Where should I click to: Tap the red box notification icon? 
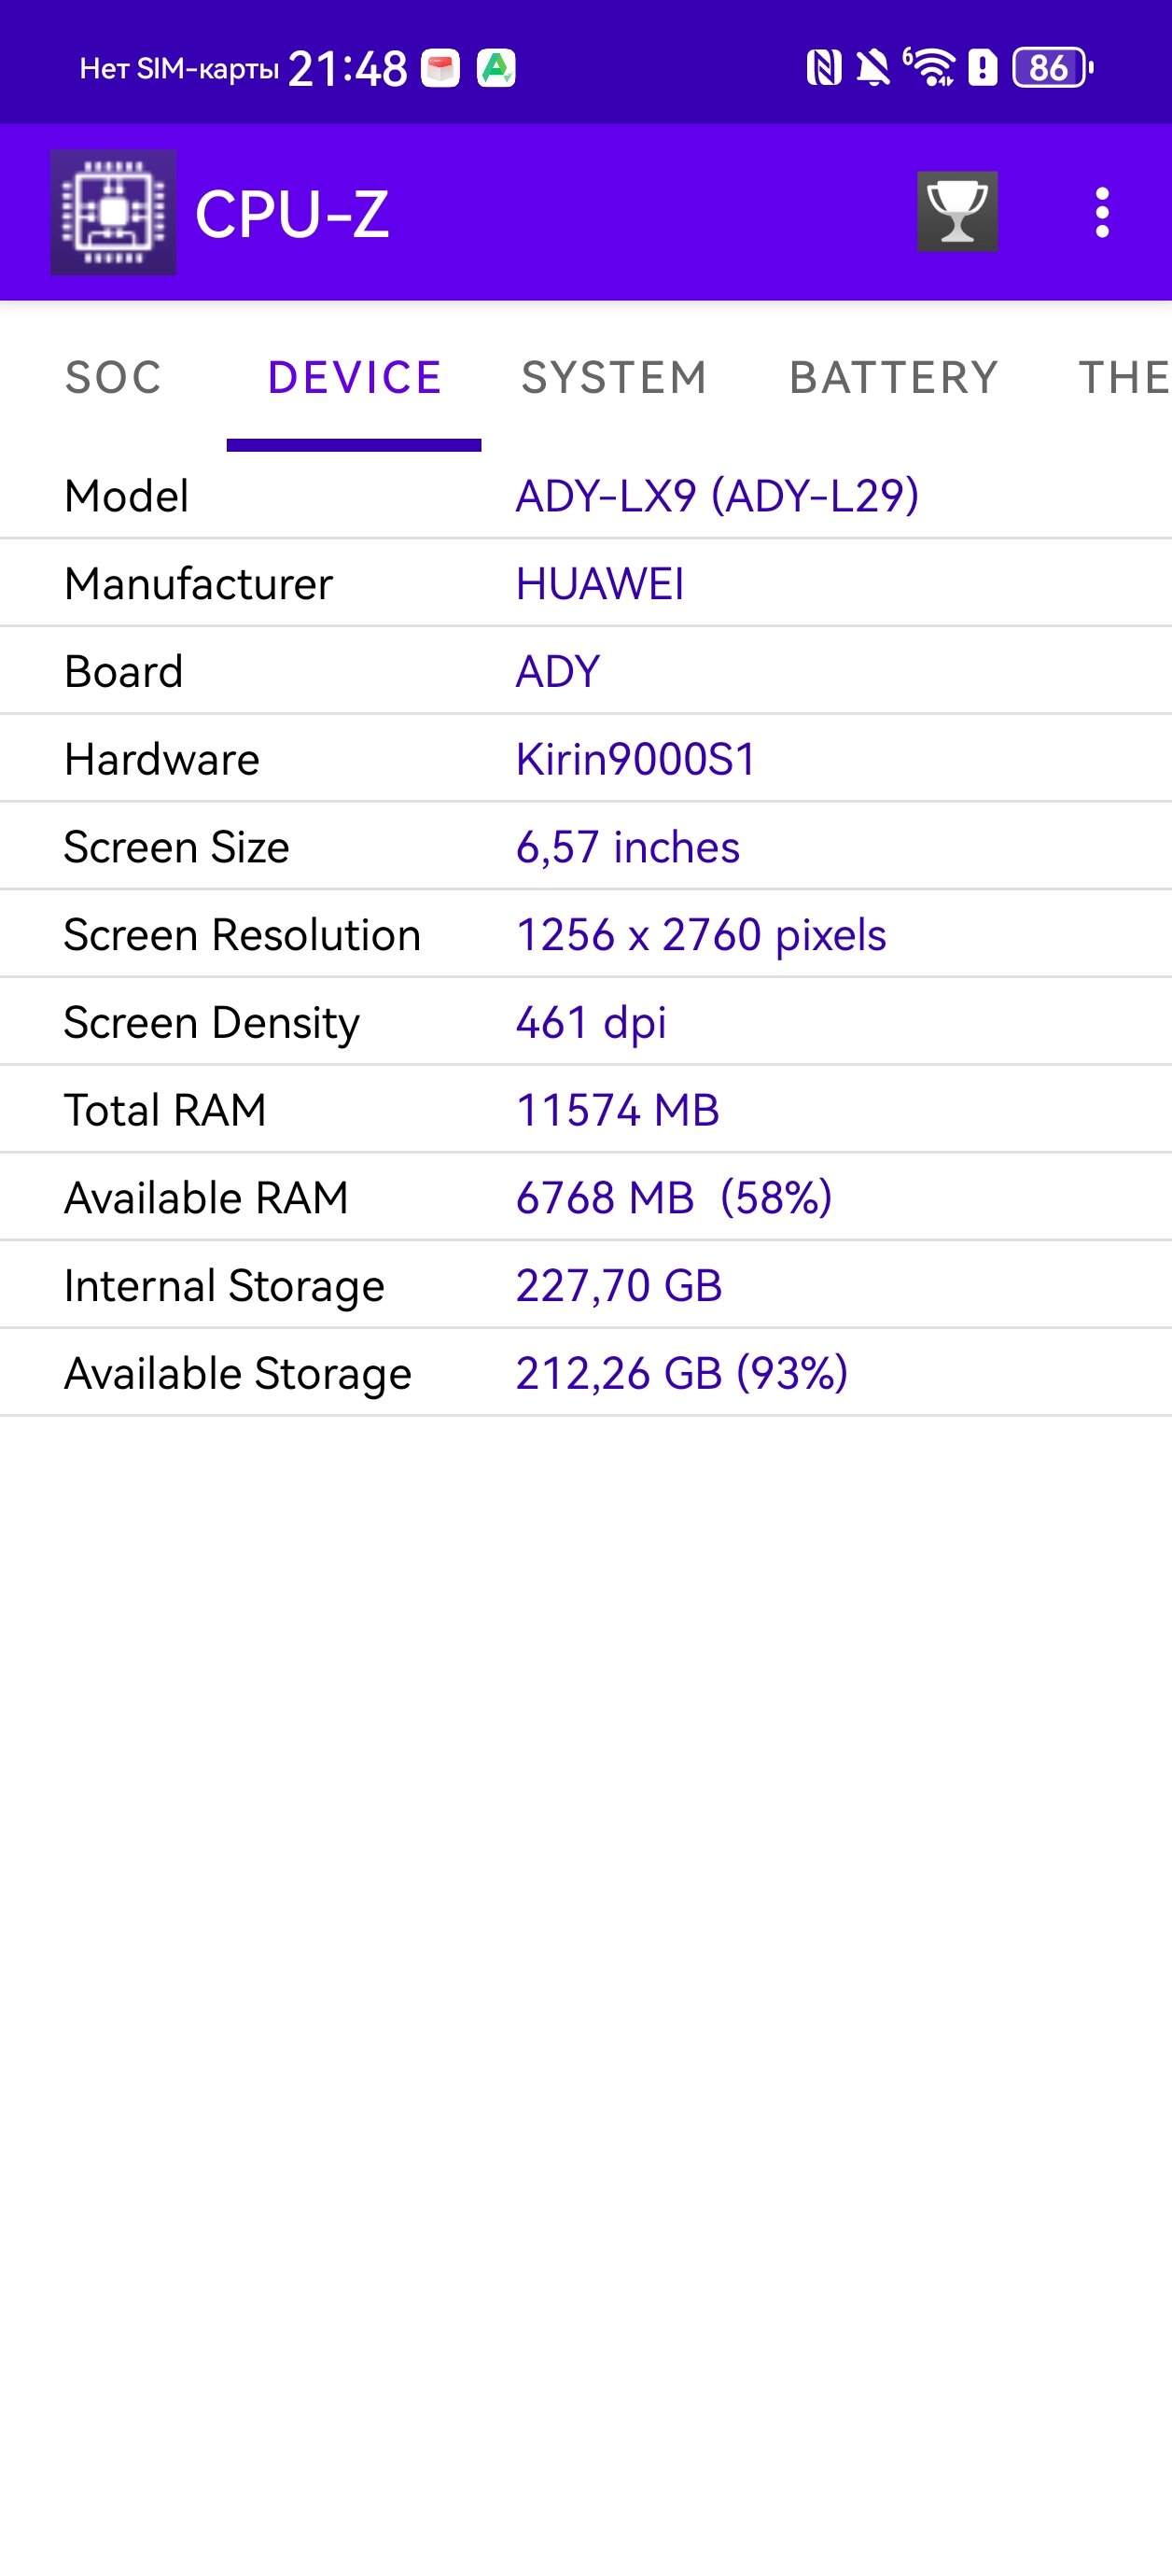(440, 68)
